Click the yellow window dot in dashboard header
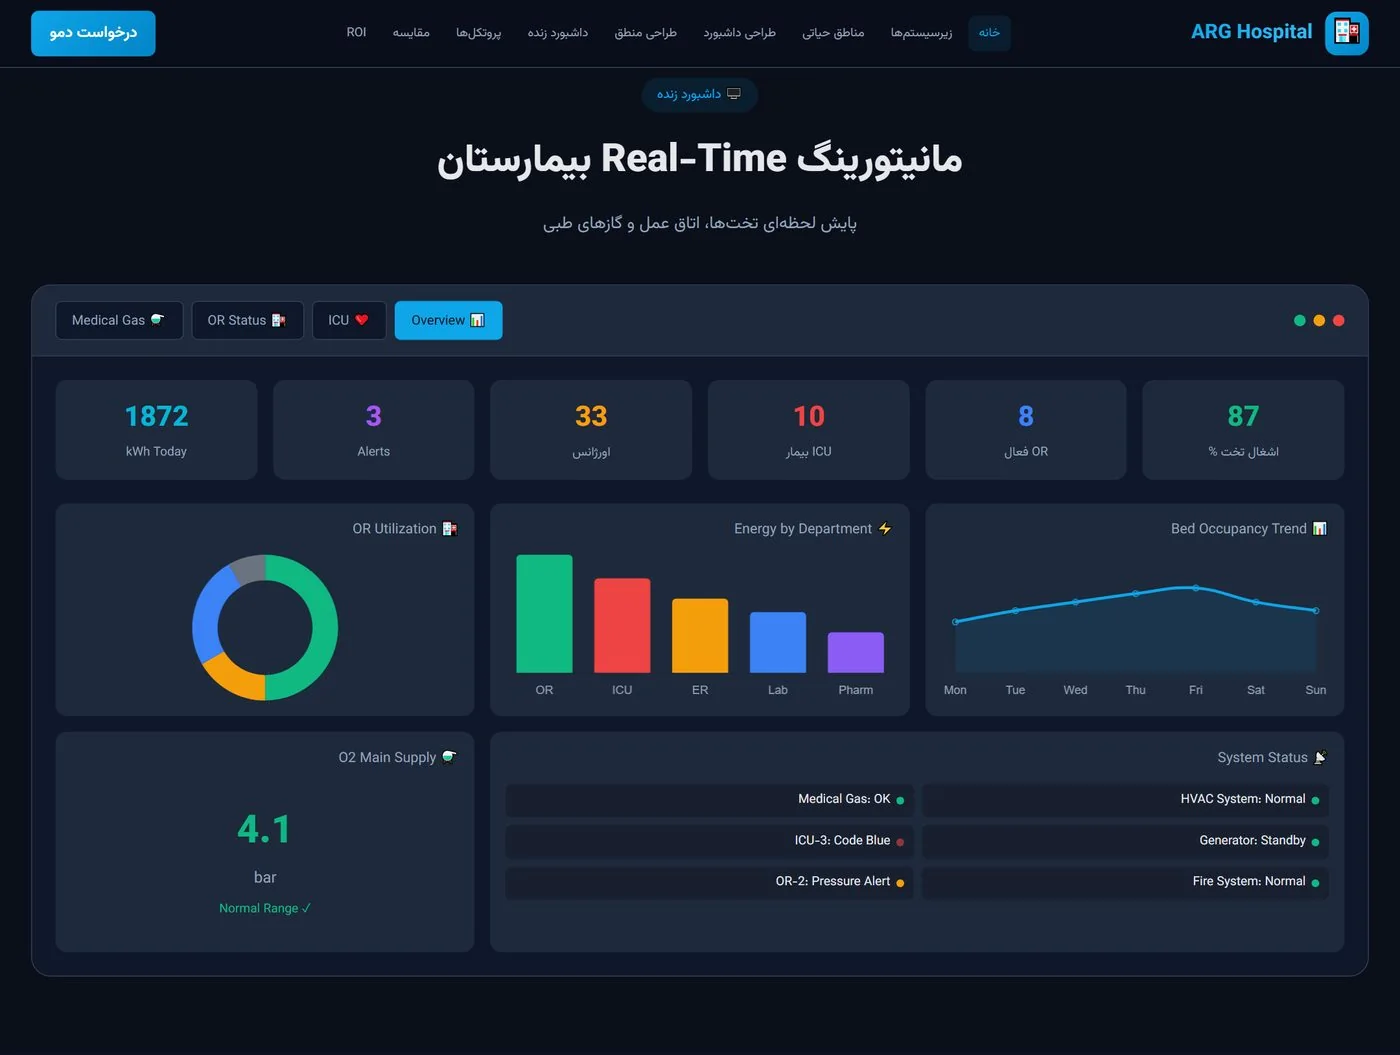Screen dimensions: 1400x1055 tap(1319, 320)
